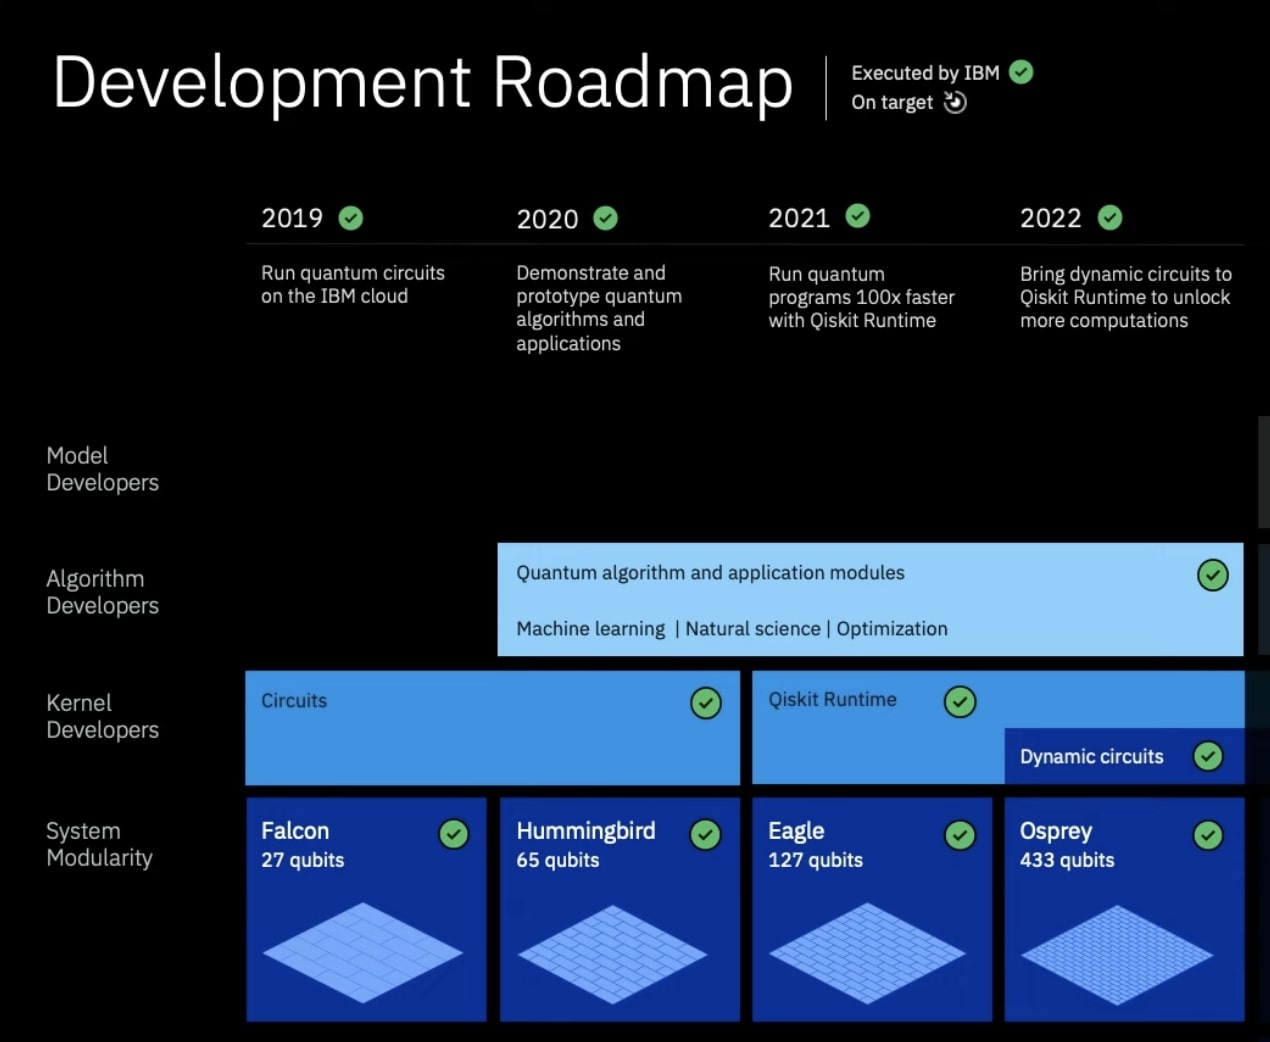Click the checkmark on the Hummingbird card
The height and width of the screenshot is (1042, 1270).
coord(706,834)
